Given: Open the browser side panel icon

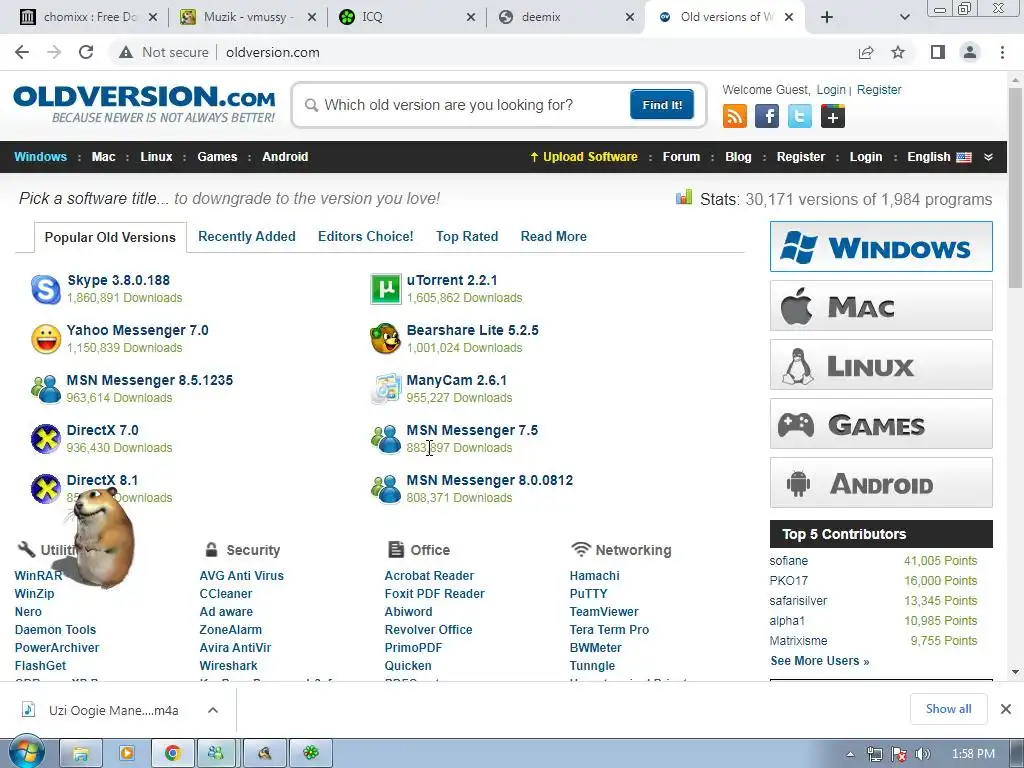Looking at the screenshot, I should pos(938,52).
